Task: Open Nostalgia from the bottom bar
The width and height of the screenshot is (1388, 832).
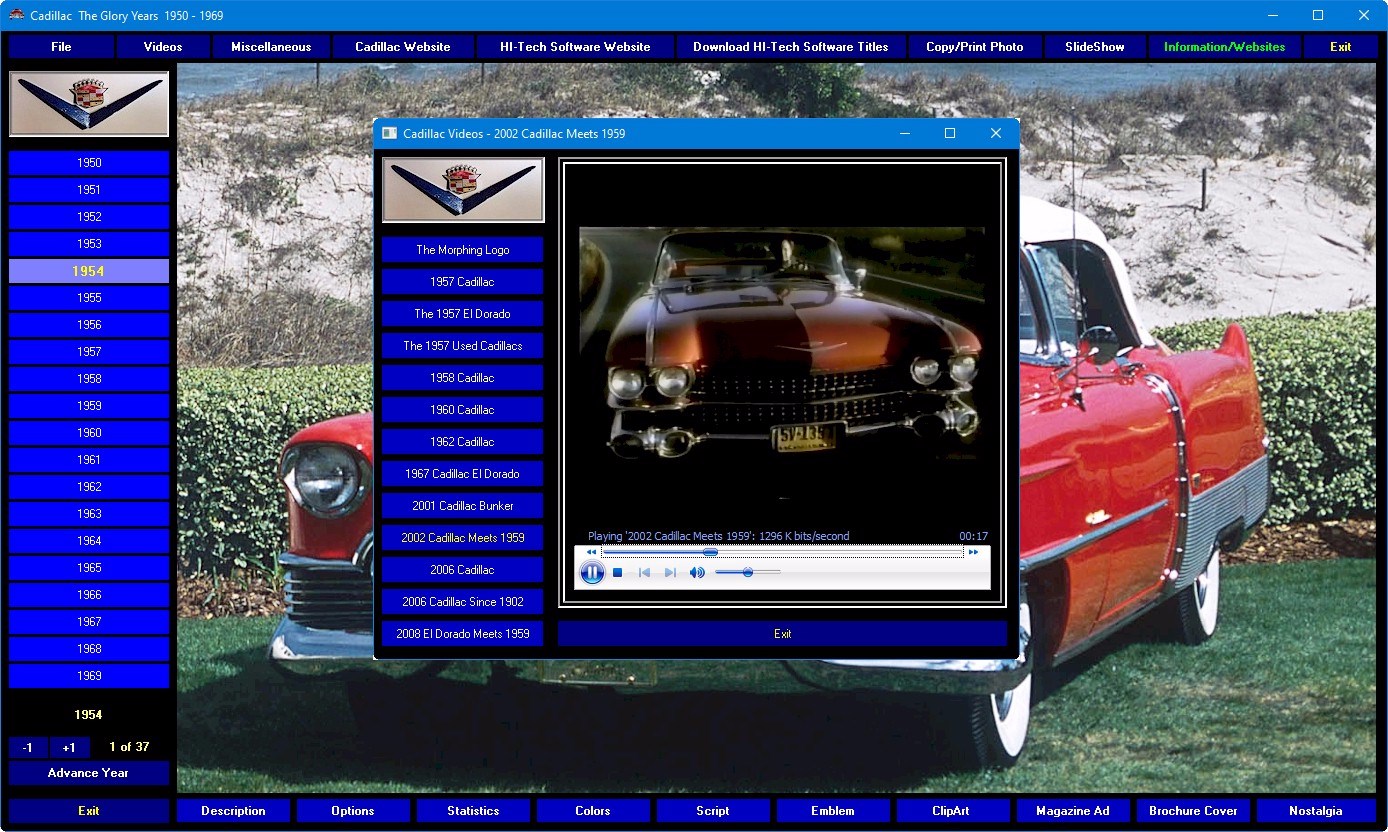Action: (x=1316, y=811)
